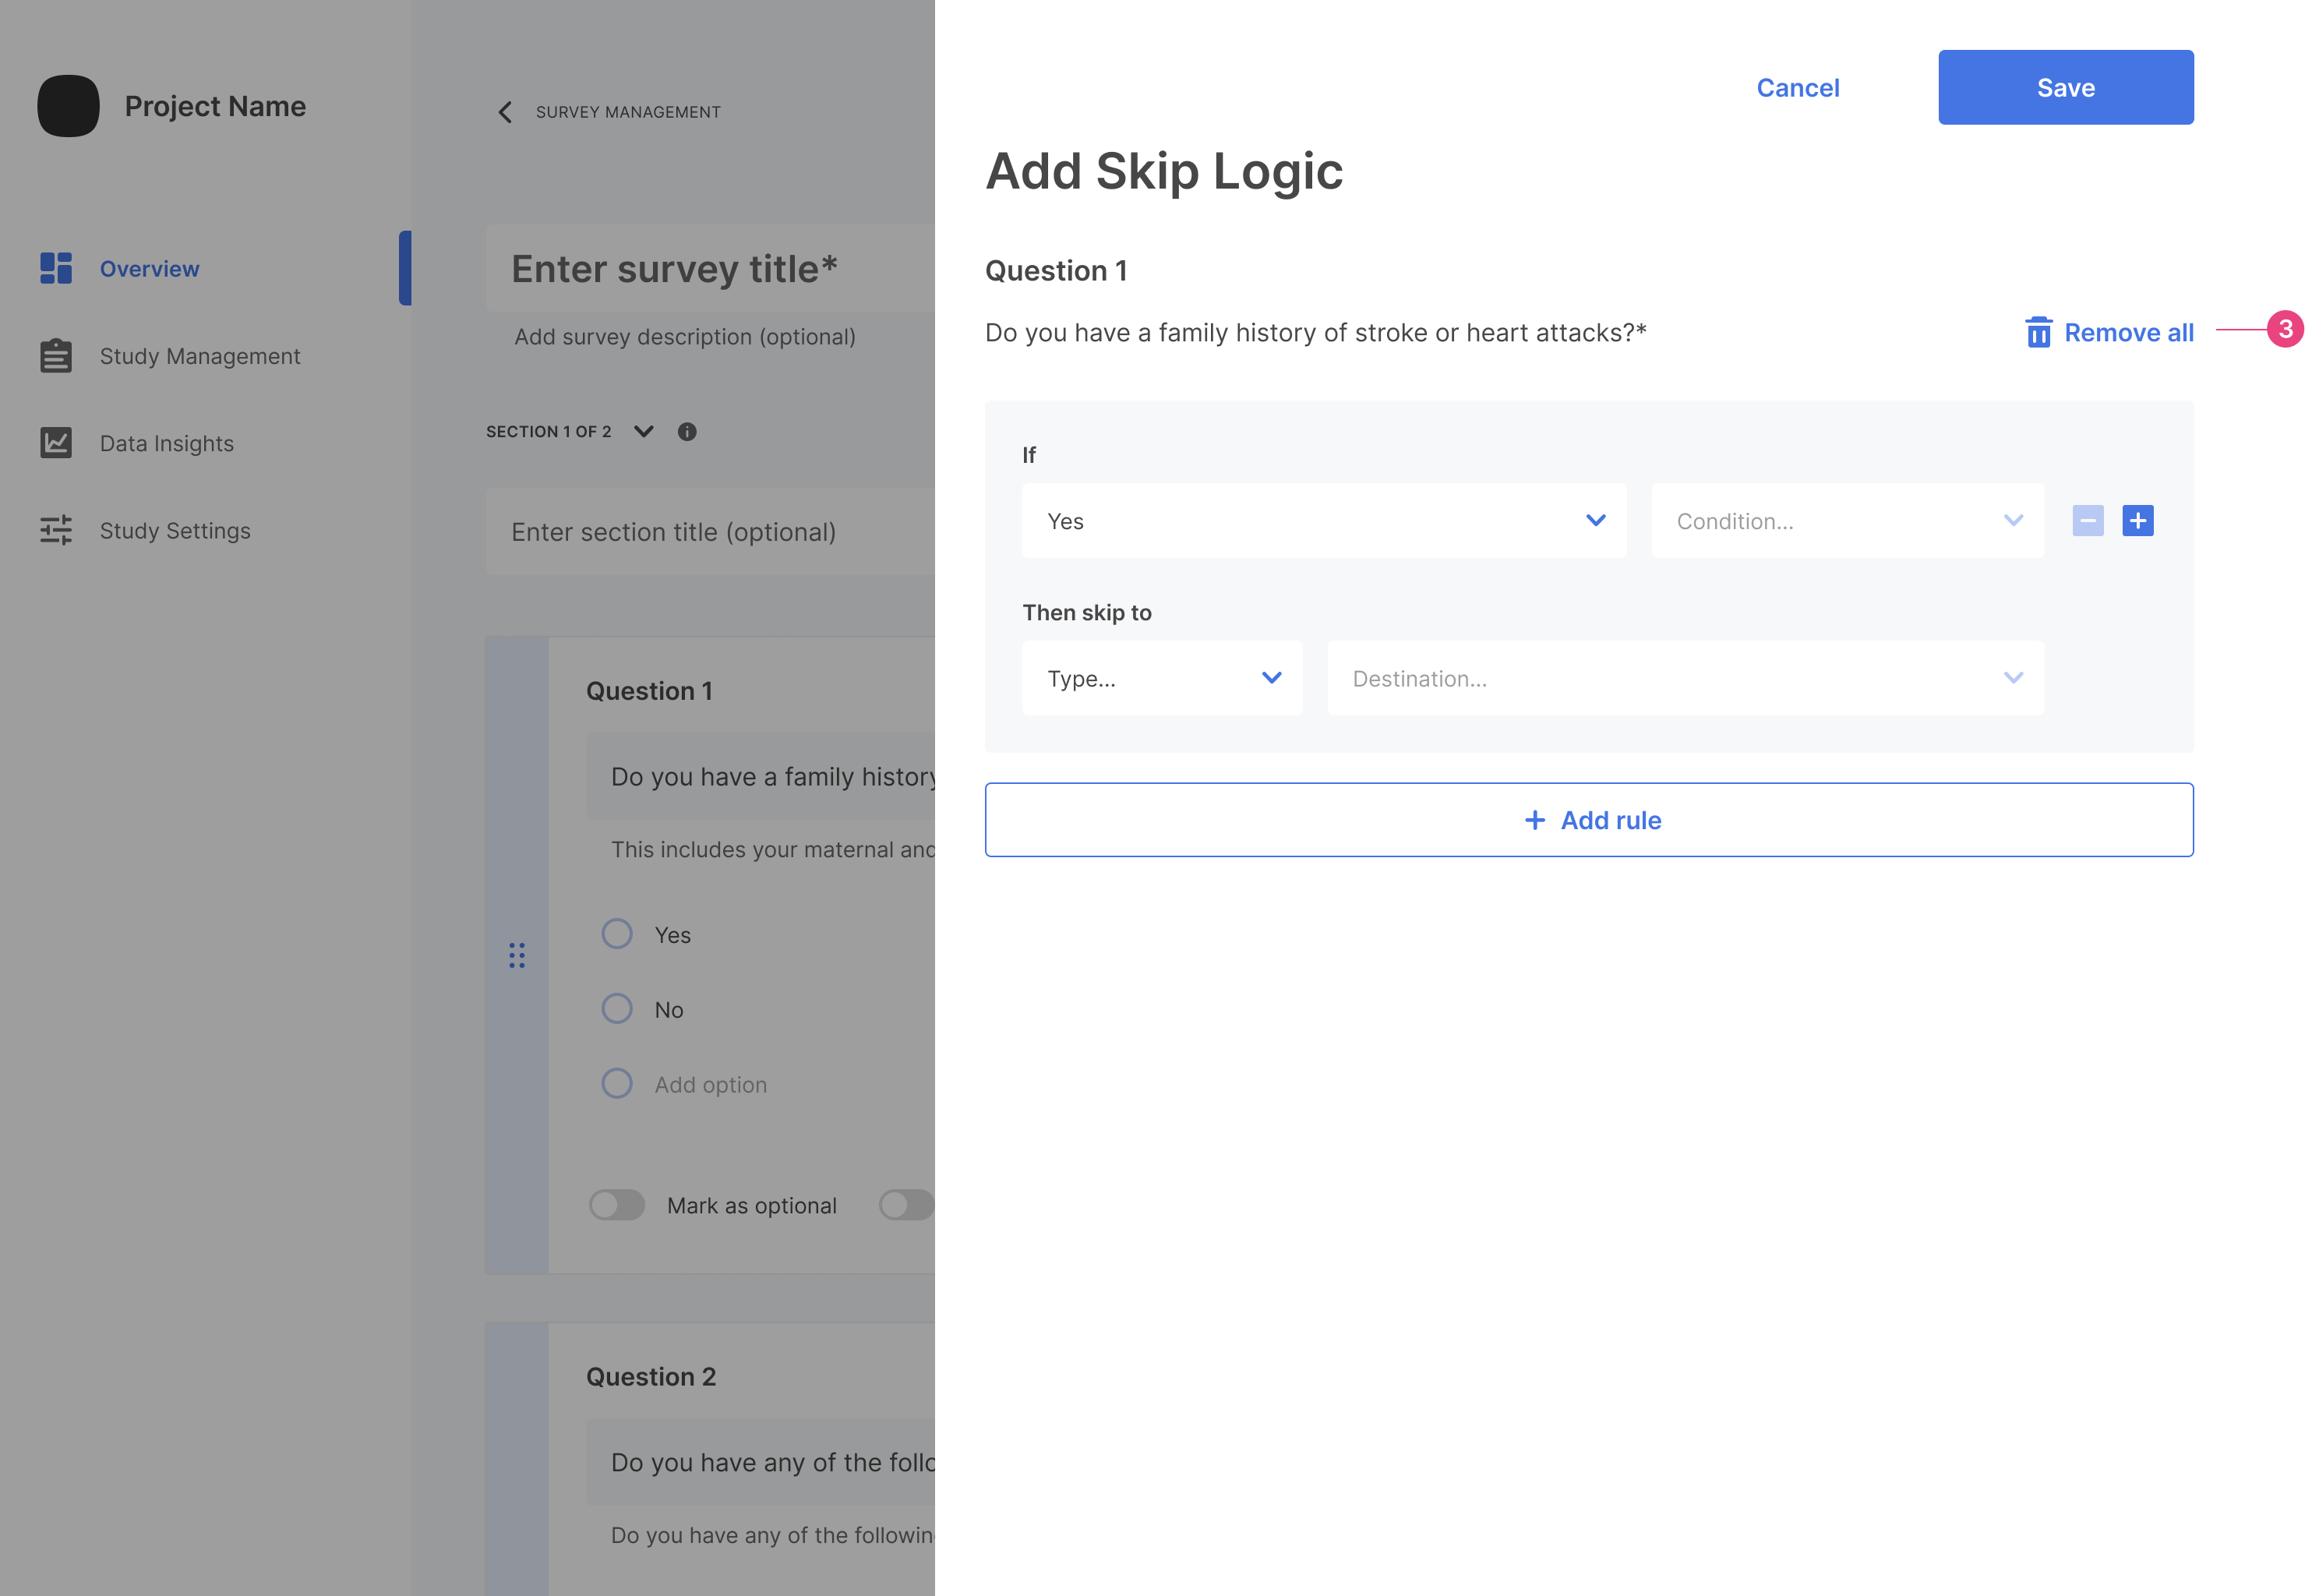The width and height of the screenshot is (2305, 1596).
Task: Click the Save button
Action: [2065, 88]
